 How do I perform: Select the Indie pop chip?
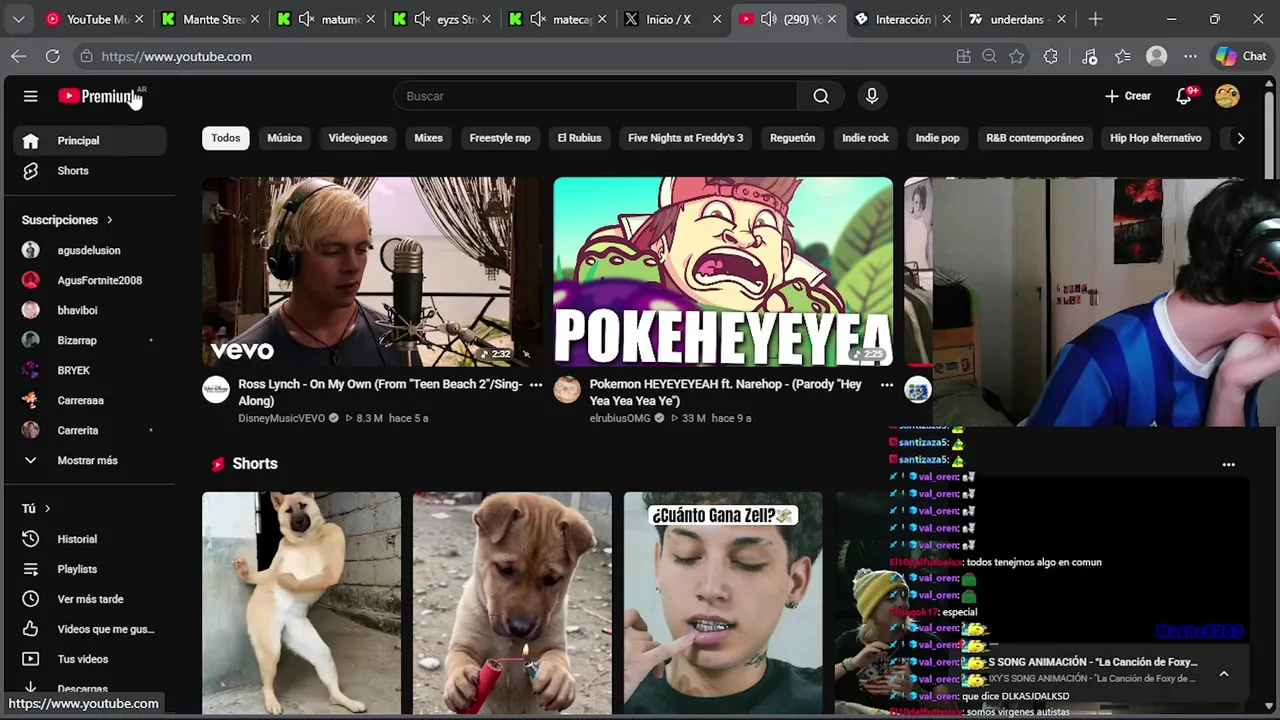point(937,138)
